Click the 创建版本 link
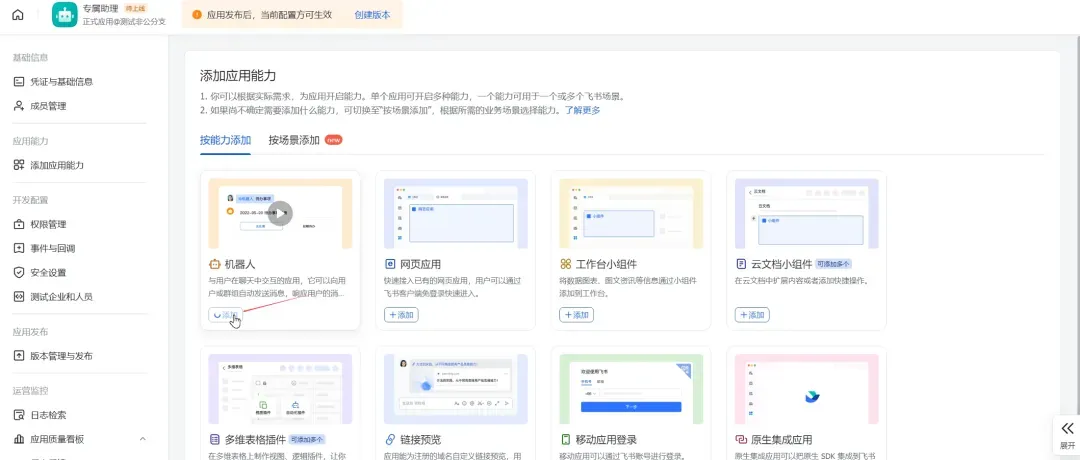Viewport: 1080px width, 460px height. (372, 15)
